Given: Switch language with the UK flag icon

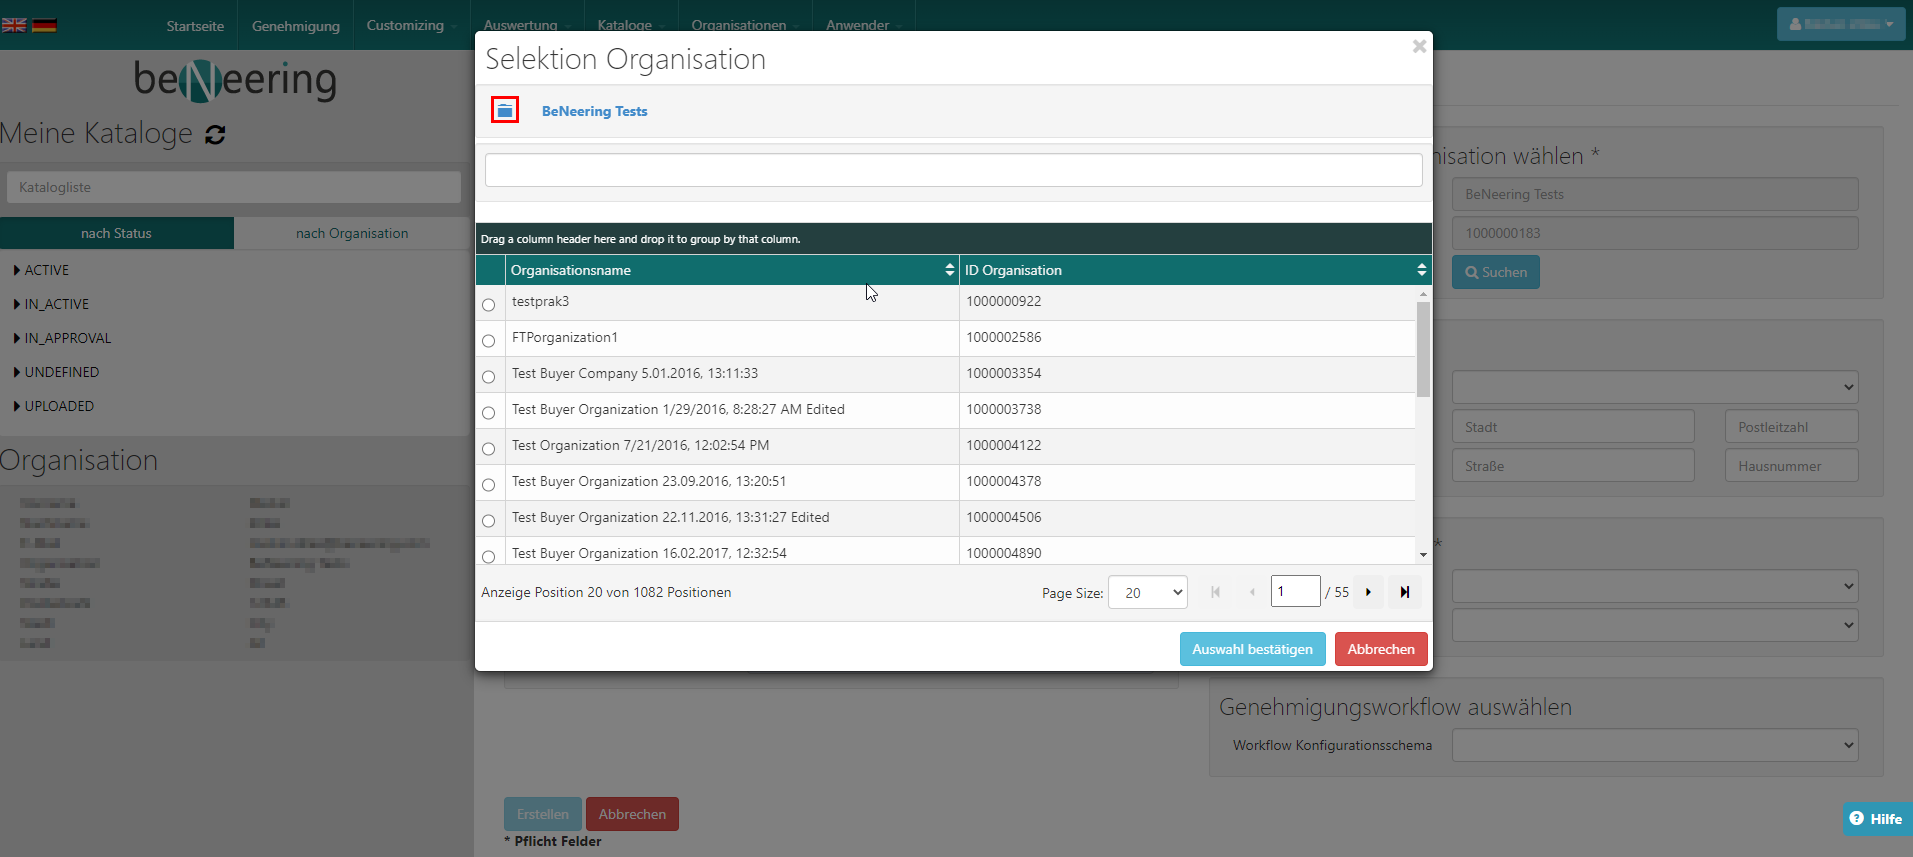Looking at the screenshot, I should tap(14, 25).
